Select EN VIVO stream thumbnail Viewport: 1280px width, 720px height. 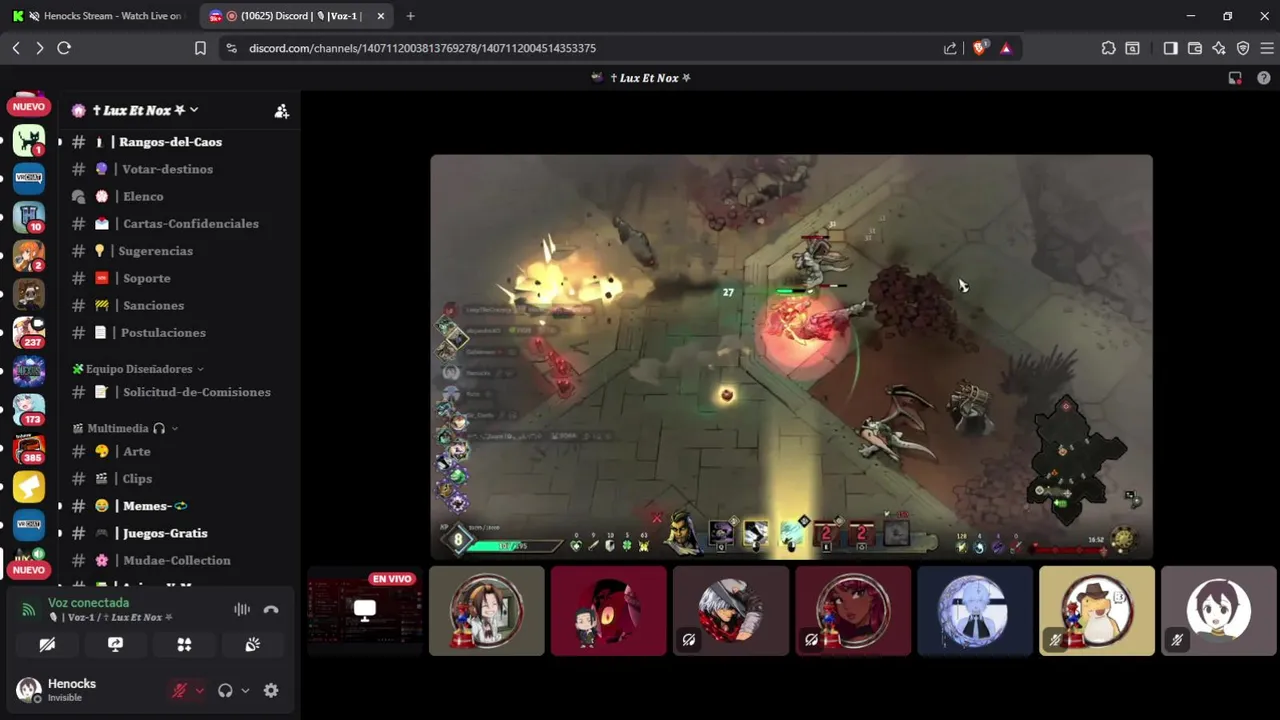[365, 611]
